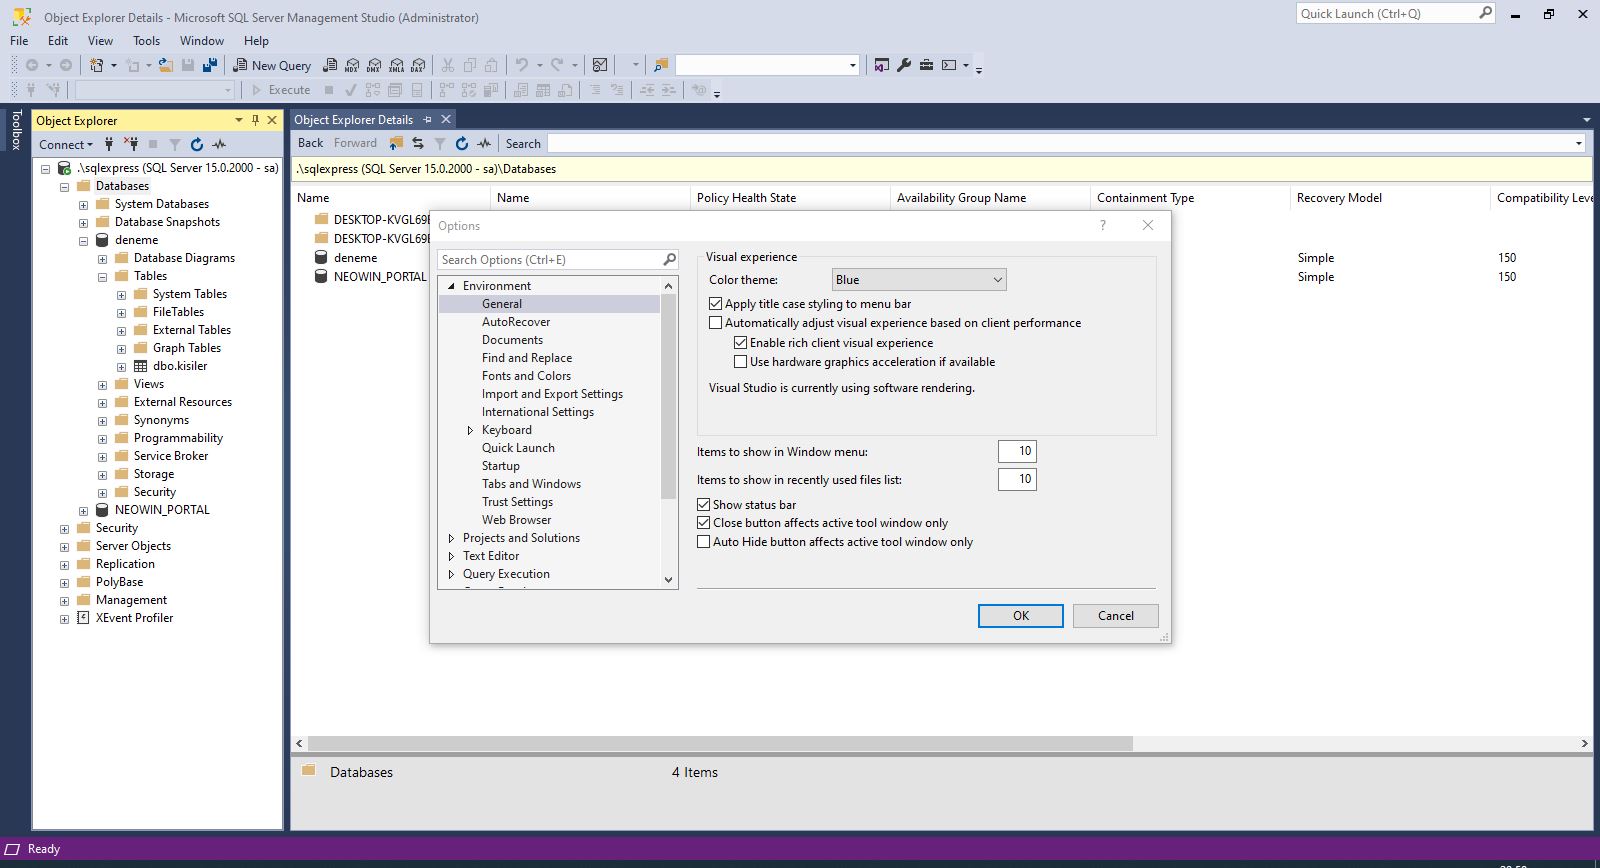The width and height of the screenshot is (1600, 868).
Task: Click the DMX query icon in toolbar
Action: pos(373,65)
